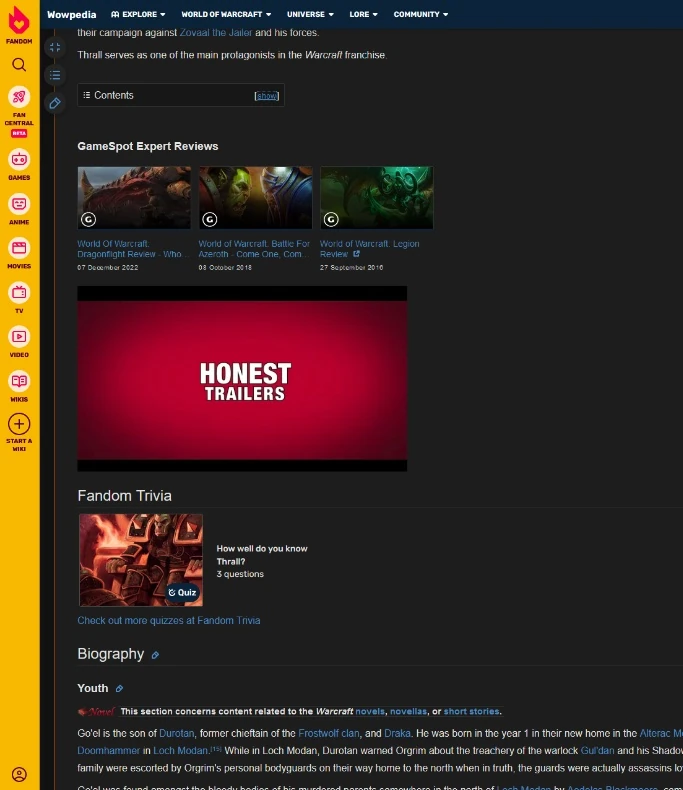Expand the Explore dropdown menu
The height and width of the screenshot is (790, 683).
click(138, 14)
